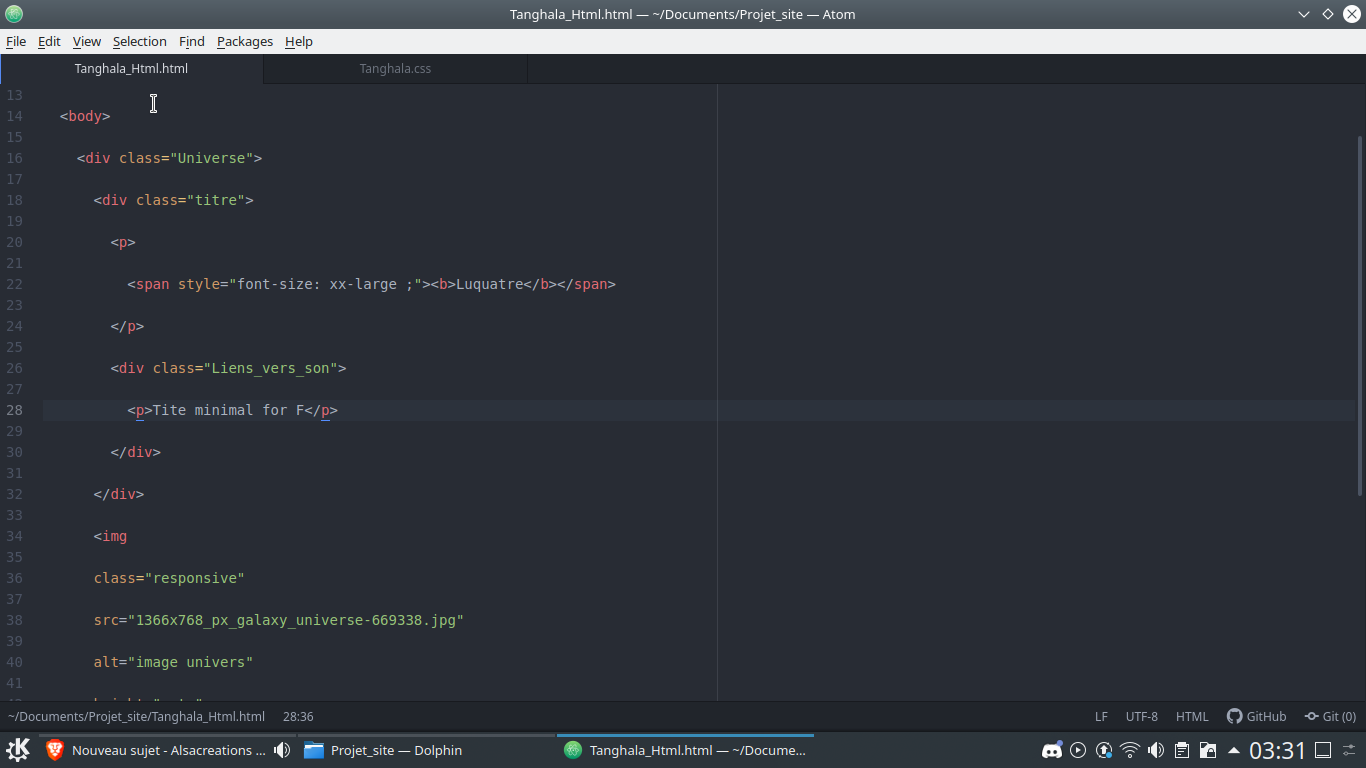Viewport: 1366px width, 768px height.
Task: Click the Atom Tanghala_Html.html taskbar entry
Action: tap(685, 750)
